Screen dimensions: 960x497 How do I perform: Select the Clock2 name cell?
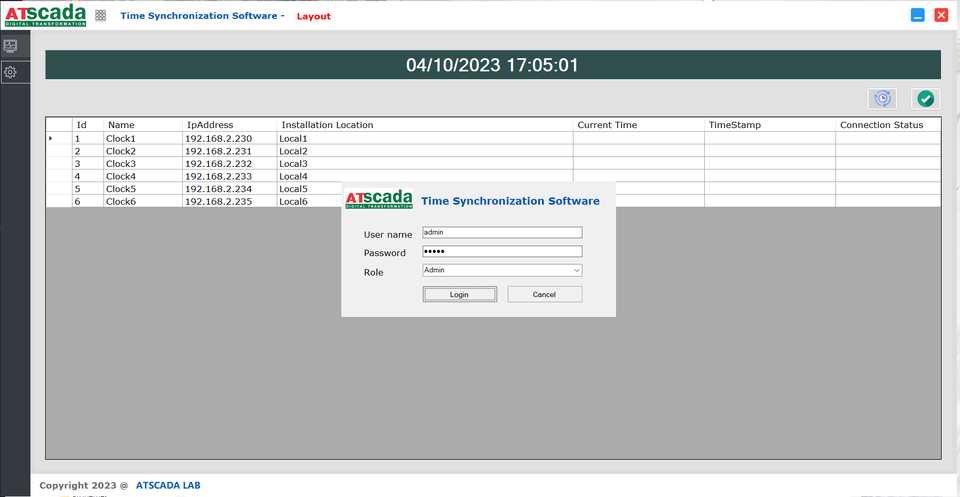[143, 151]
